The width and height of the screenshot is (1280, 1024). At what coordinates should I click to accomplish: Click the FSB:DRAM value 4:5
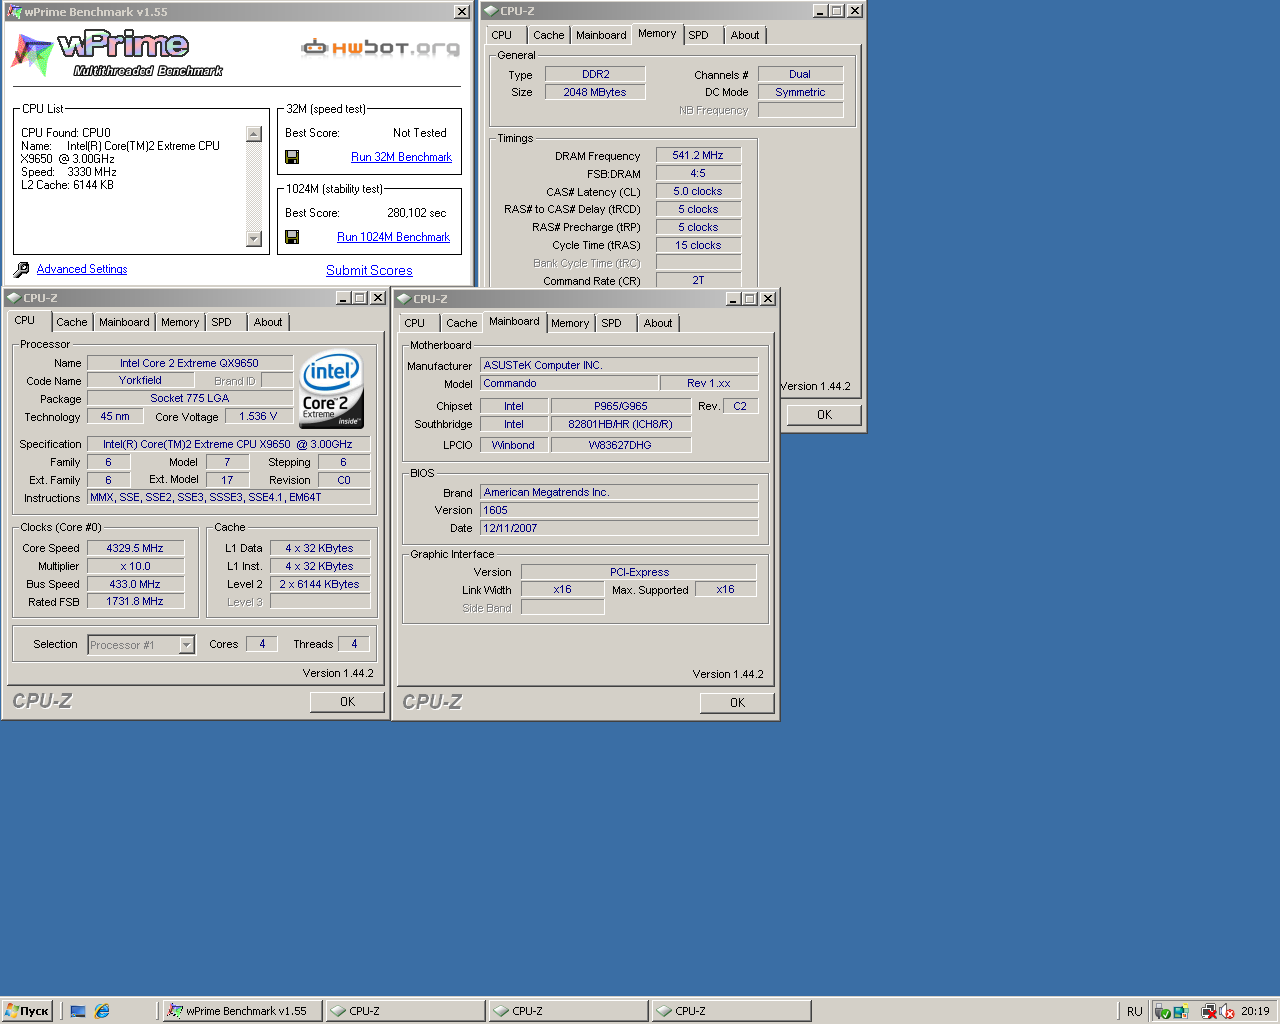pos(698,173)
